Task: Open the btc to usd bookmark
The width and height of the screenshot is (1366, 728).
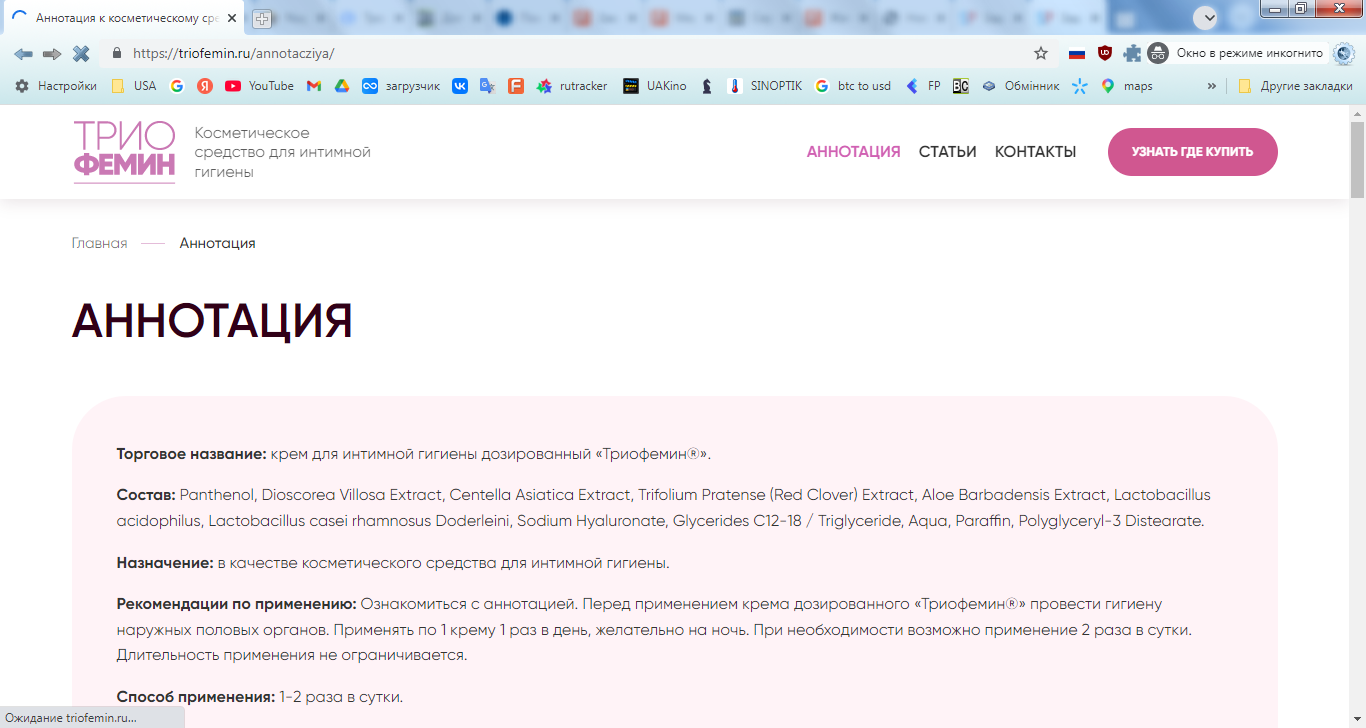Action: (853, 86)
